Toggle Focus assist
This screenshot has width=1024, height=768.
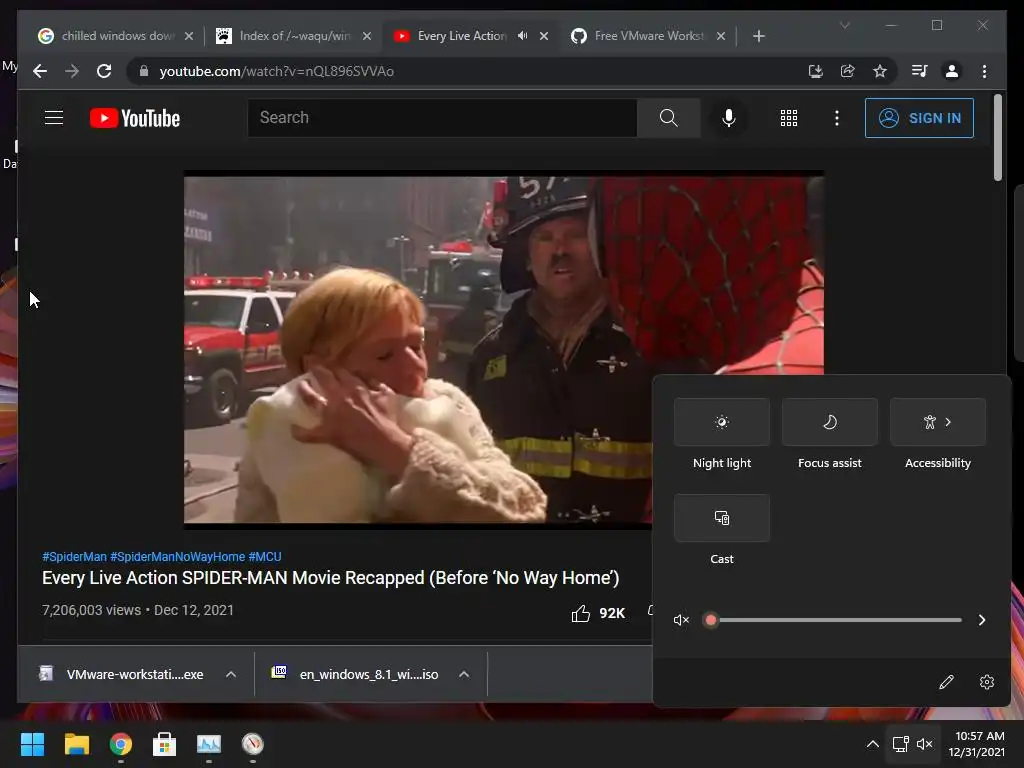point(829,422)
